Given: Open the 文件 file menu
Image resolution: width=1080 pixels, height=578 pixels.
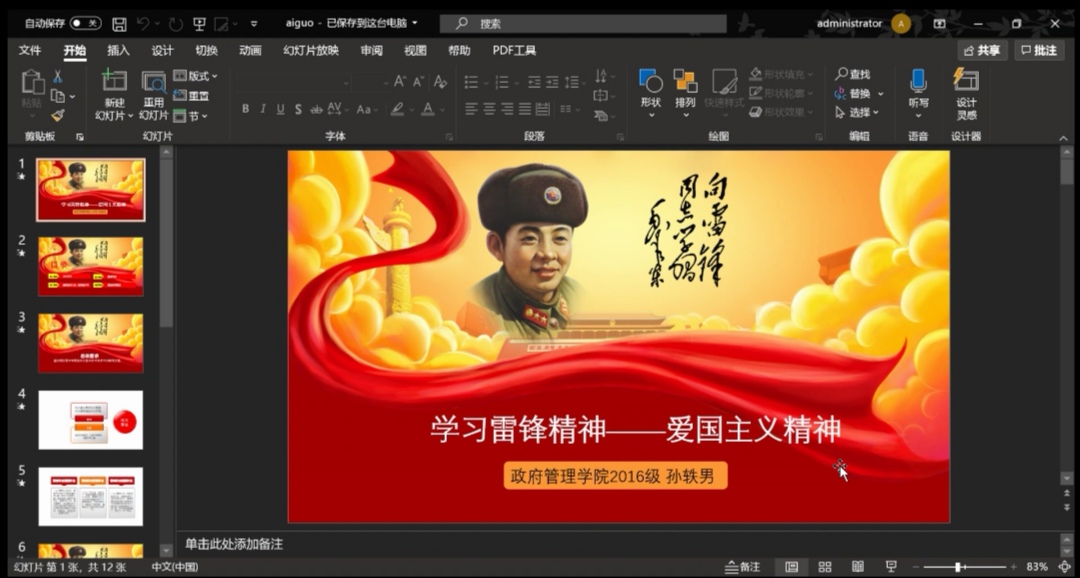Looking at the screenshot, I should [30, 50].
